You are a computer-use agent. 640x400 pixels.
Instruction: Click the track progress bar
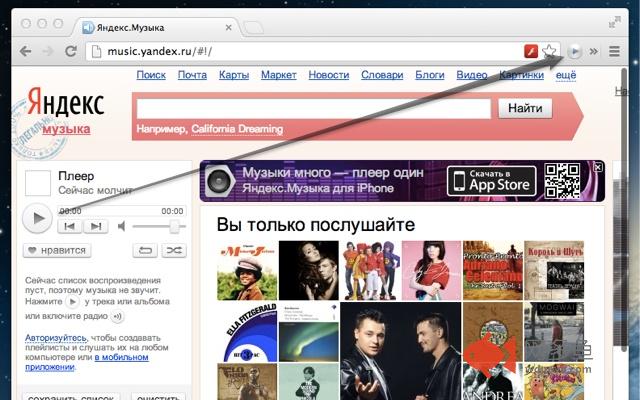tap(121, 211)
